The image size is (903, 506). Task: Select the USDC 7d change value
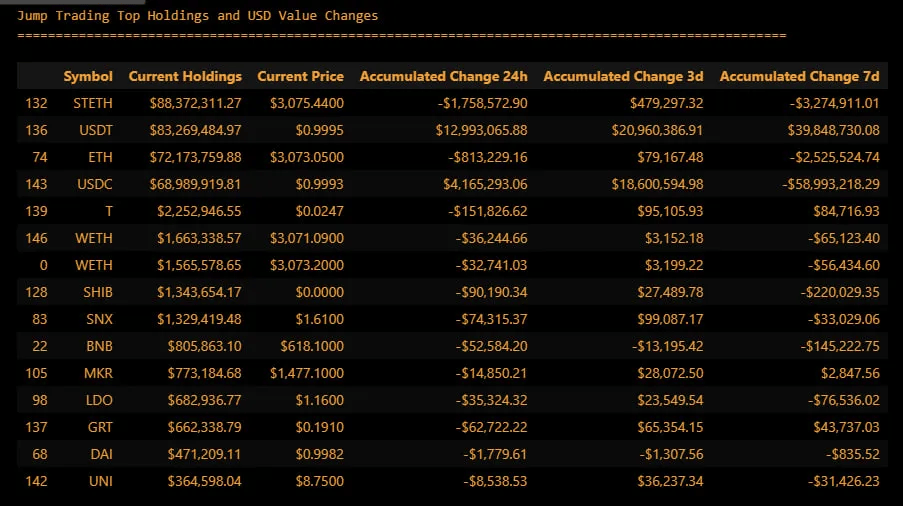coord(831,184)
